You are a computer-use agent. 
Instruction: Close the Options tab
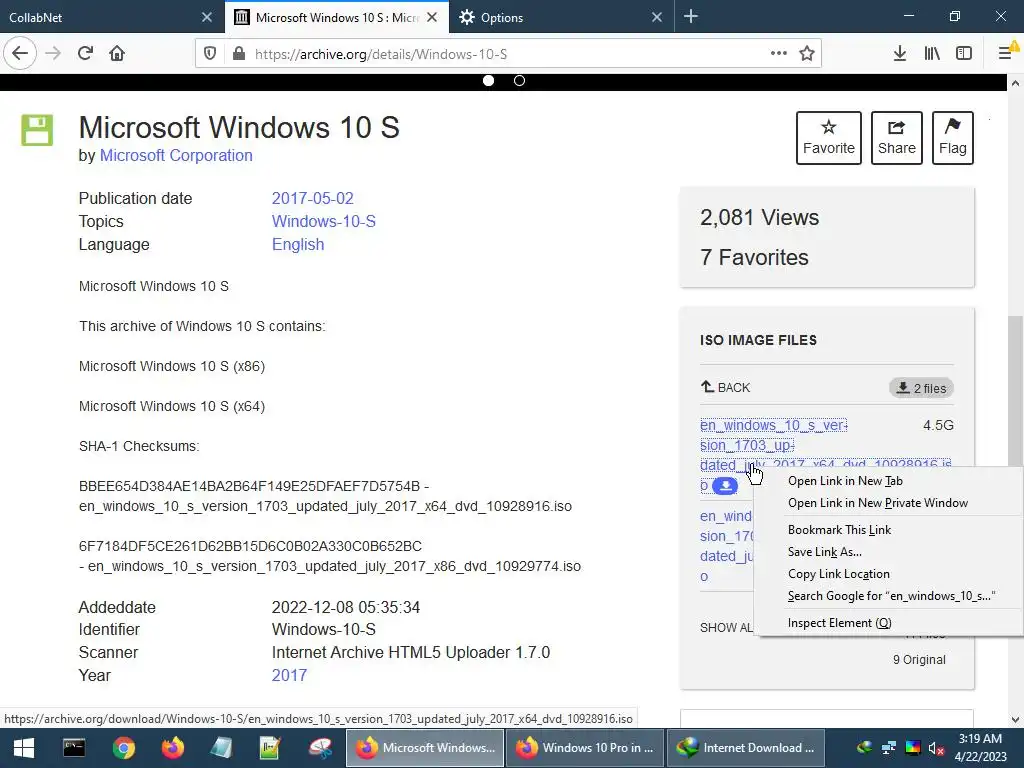click(657, 17)
